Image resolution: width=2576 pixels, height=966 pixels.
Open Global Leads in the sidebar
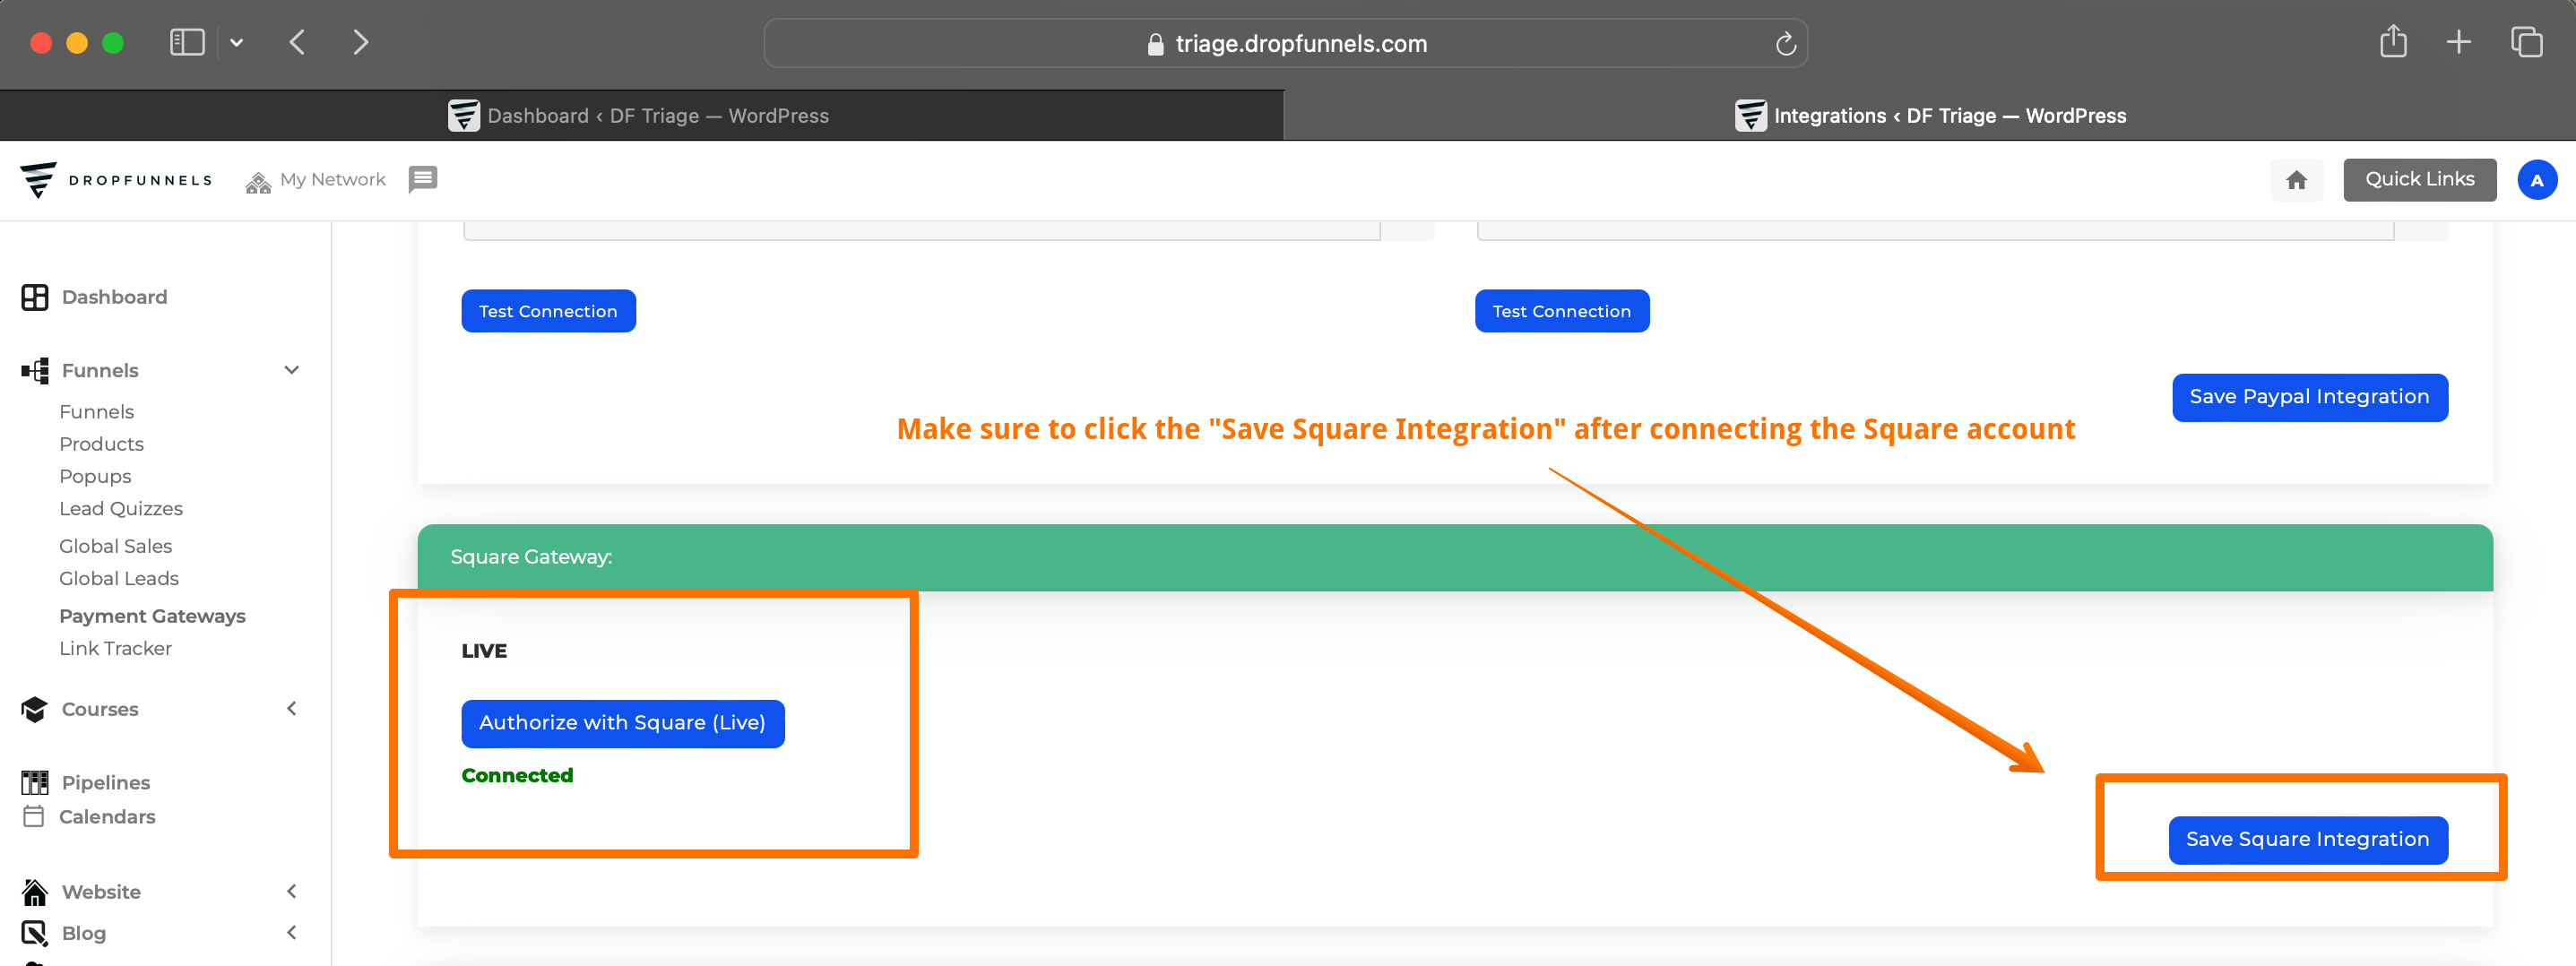pyautogui.click(x=119, y=578)
